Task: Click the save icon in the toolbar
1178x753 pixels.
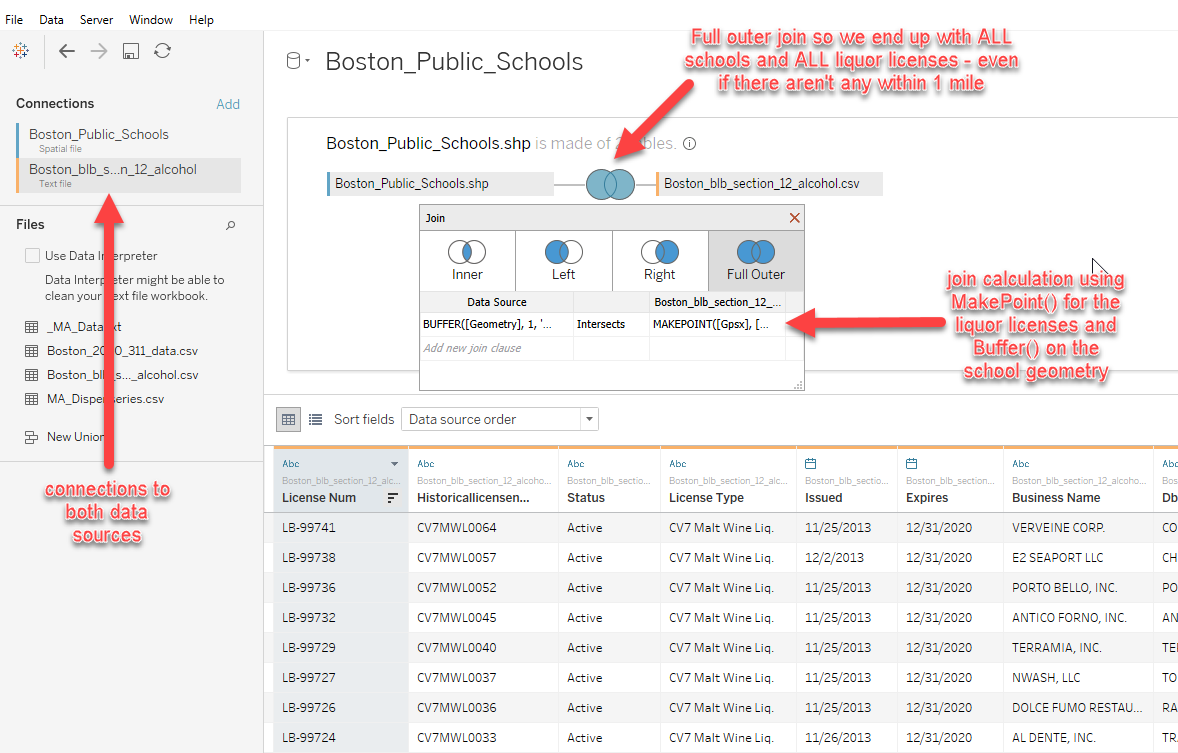Action: [130, 50]
